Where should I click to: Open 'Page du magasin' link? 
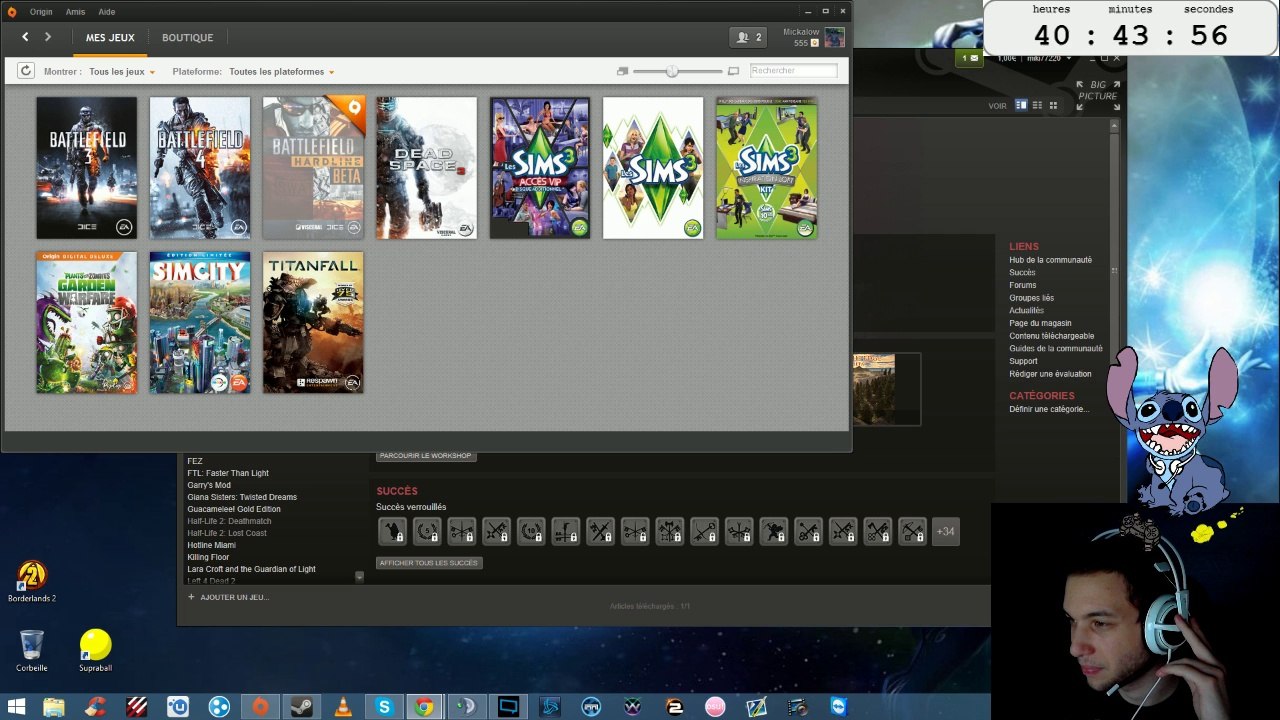click(x=1040, y=323)
